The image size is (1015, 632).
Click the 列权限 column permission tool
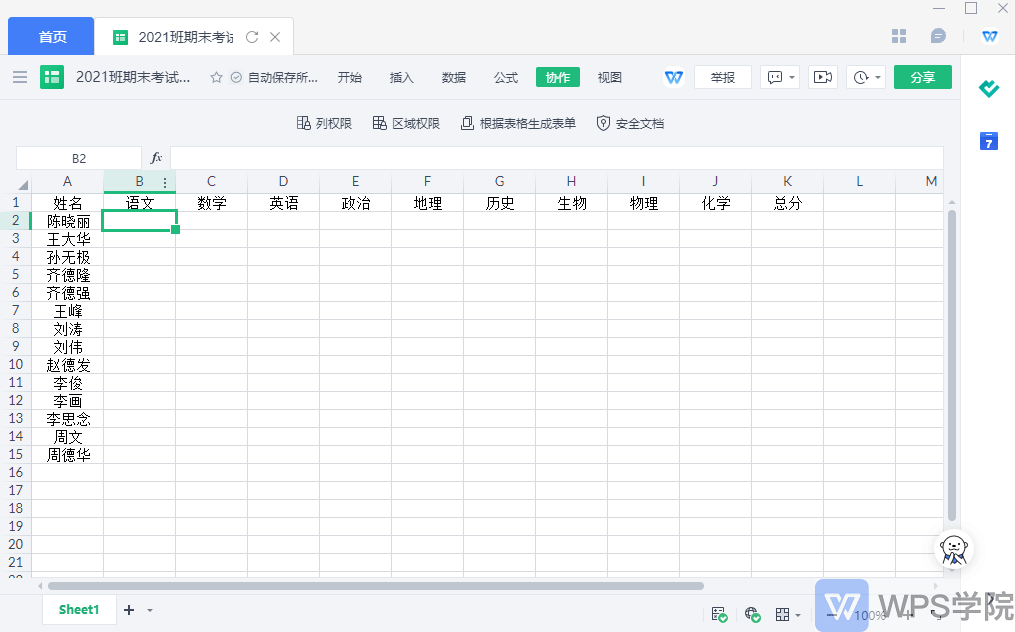click(324, 123)
